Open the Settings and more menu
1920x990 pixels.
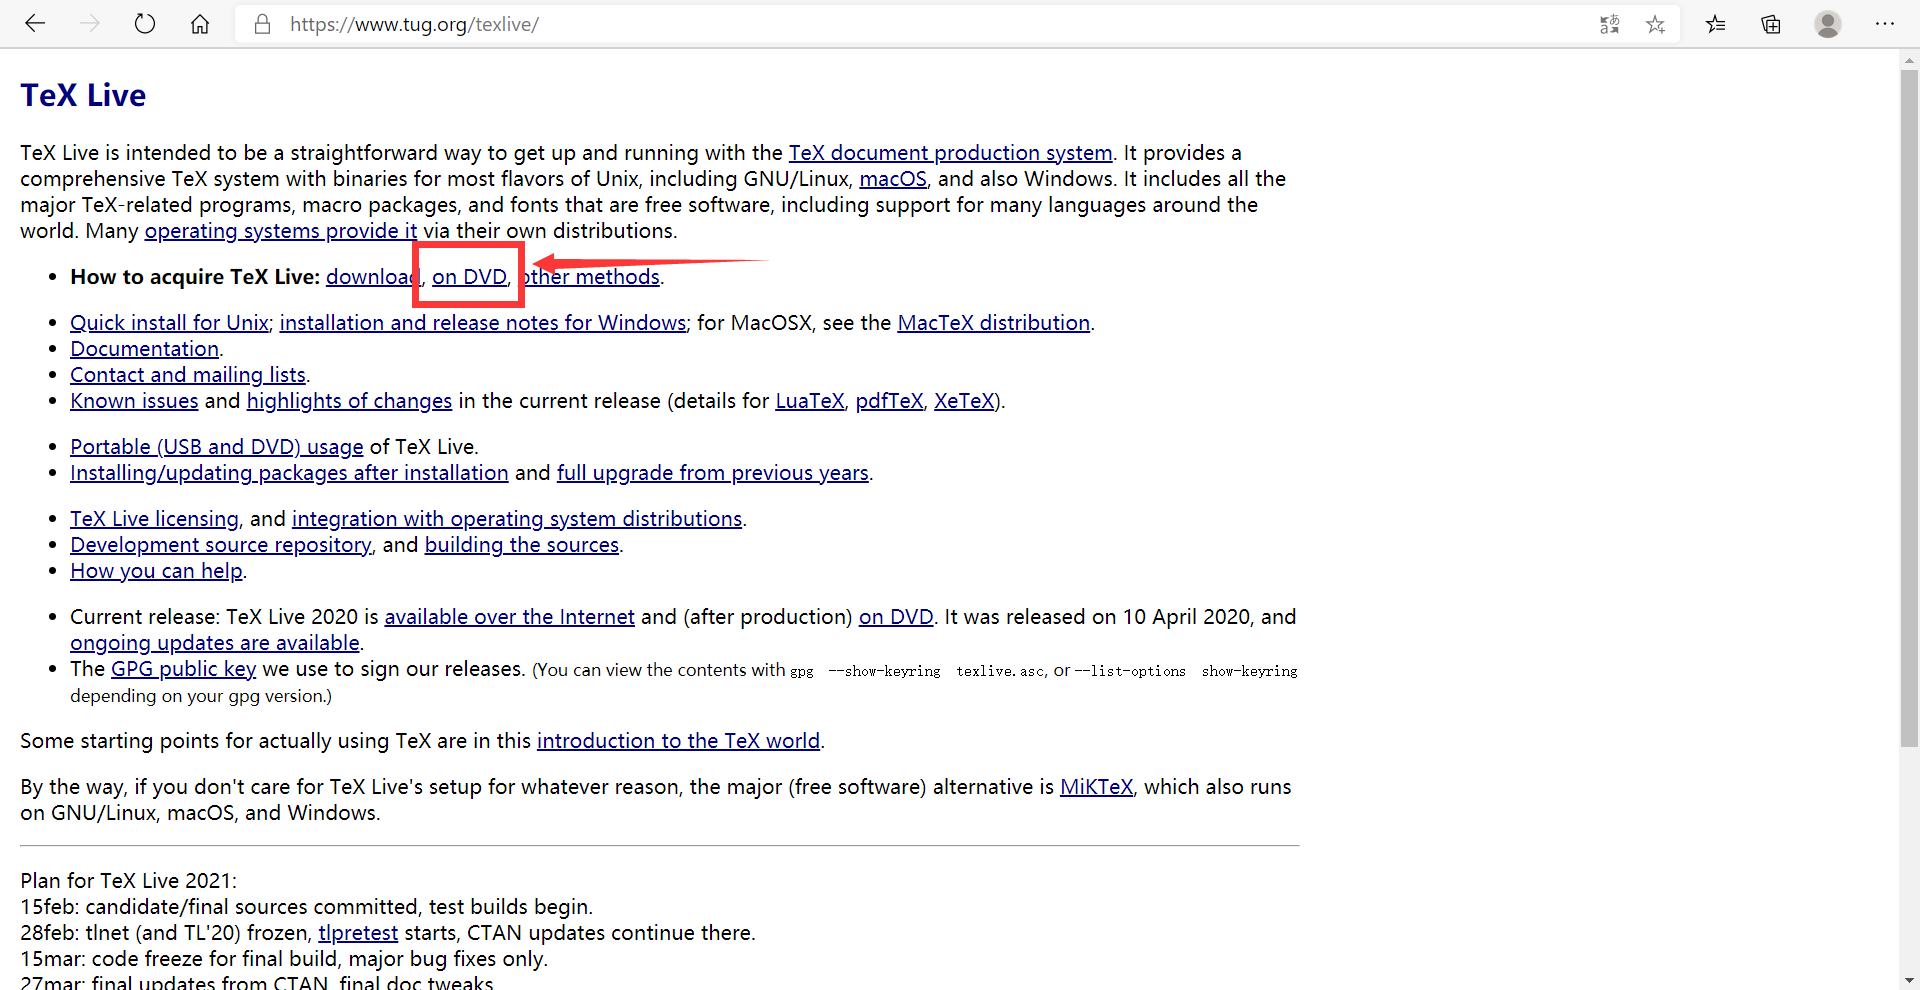pyautogui.click(x=1885, y=24)
